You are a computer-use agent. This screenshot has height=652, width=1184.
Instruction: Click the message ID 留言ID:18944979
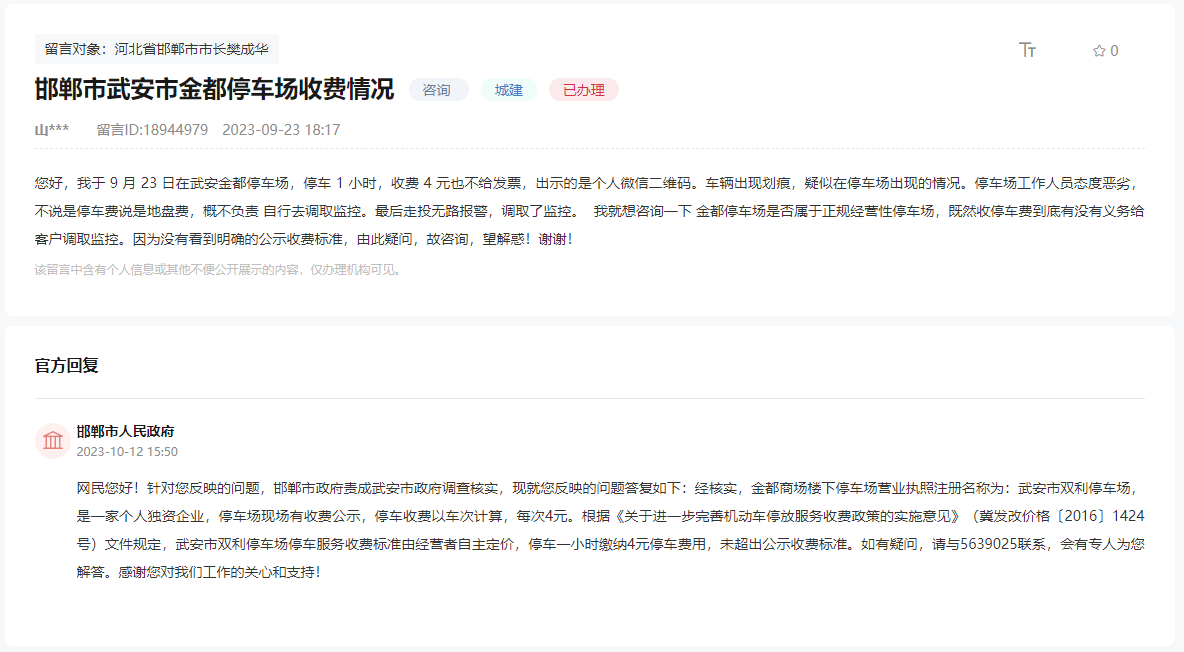coord(152,130)
